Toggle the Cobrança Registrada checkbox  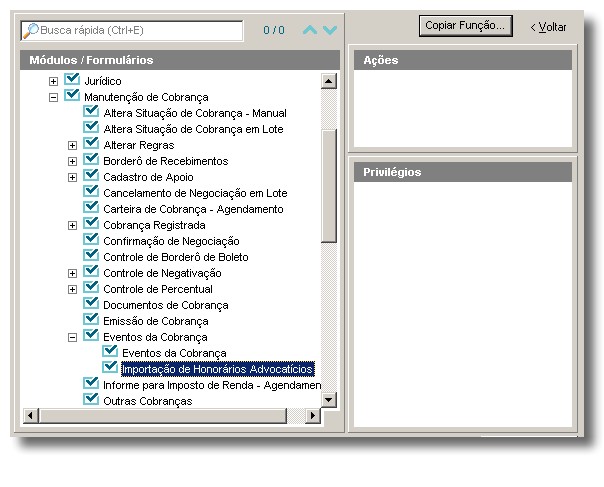click(91, 223)
